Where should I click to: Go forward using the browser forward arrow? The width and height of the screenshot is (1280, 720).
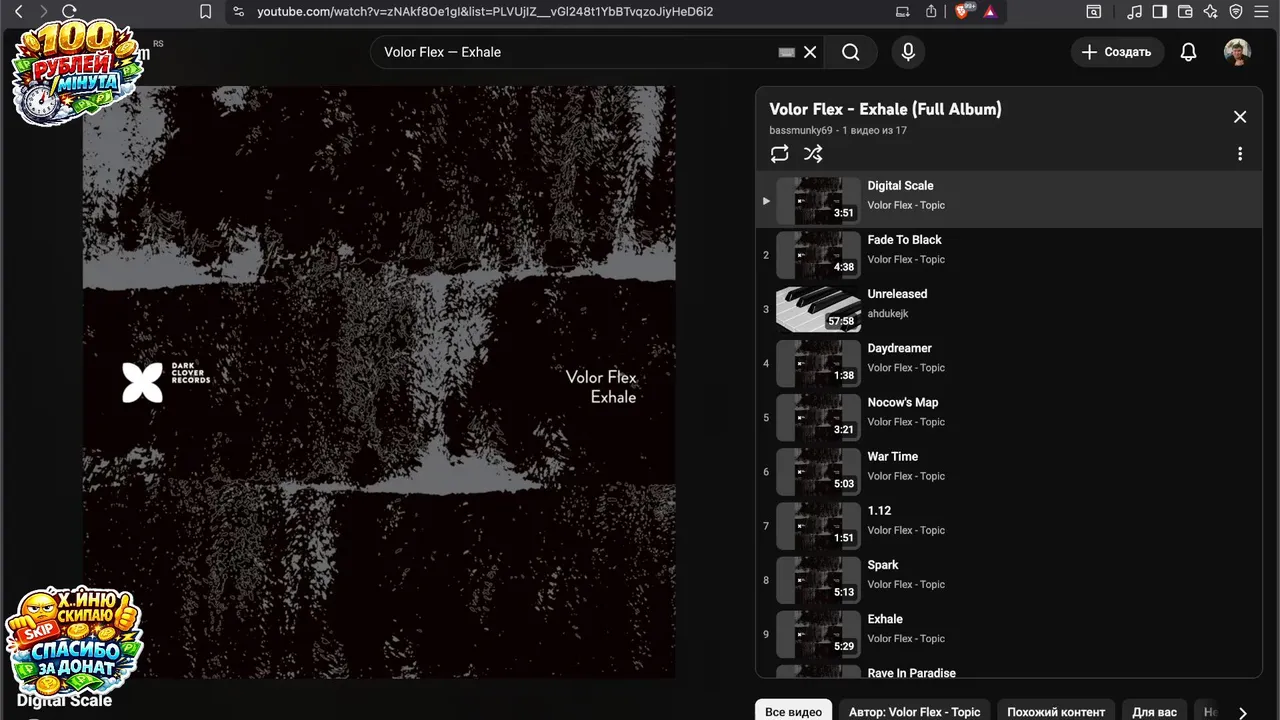point(43,12)
